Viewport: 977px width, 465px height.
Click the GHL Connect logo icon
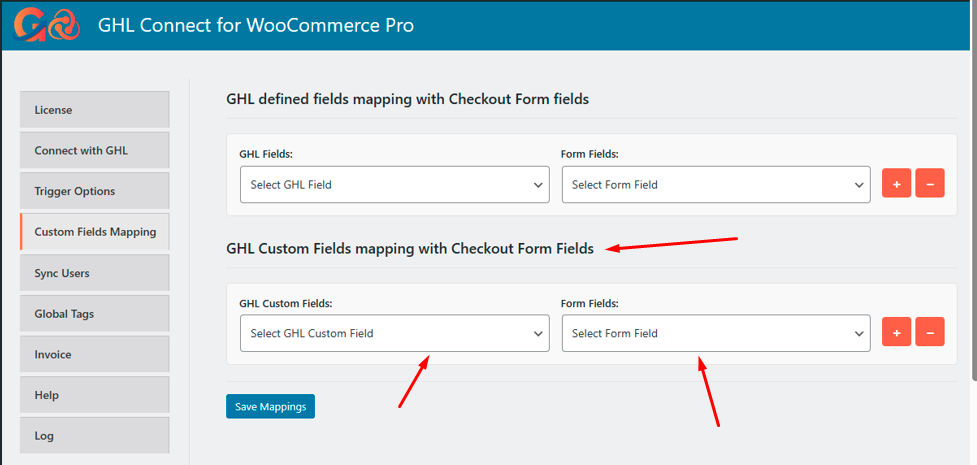coord(45,25)
